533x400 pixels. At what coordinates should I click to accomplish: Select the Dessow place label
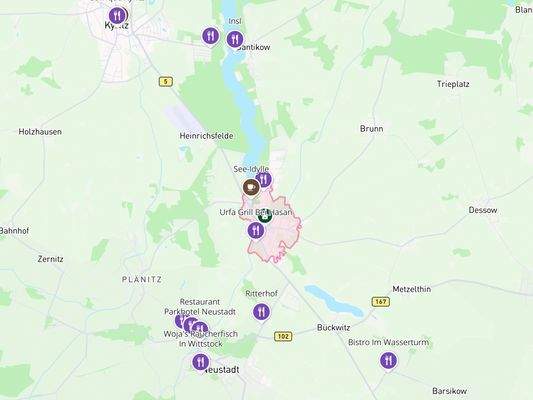pos(483,210)
